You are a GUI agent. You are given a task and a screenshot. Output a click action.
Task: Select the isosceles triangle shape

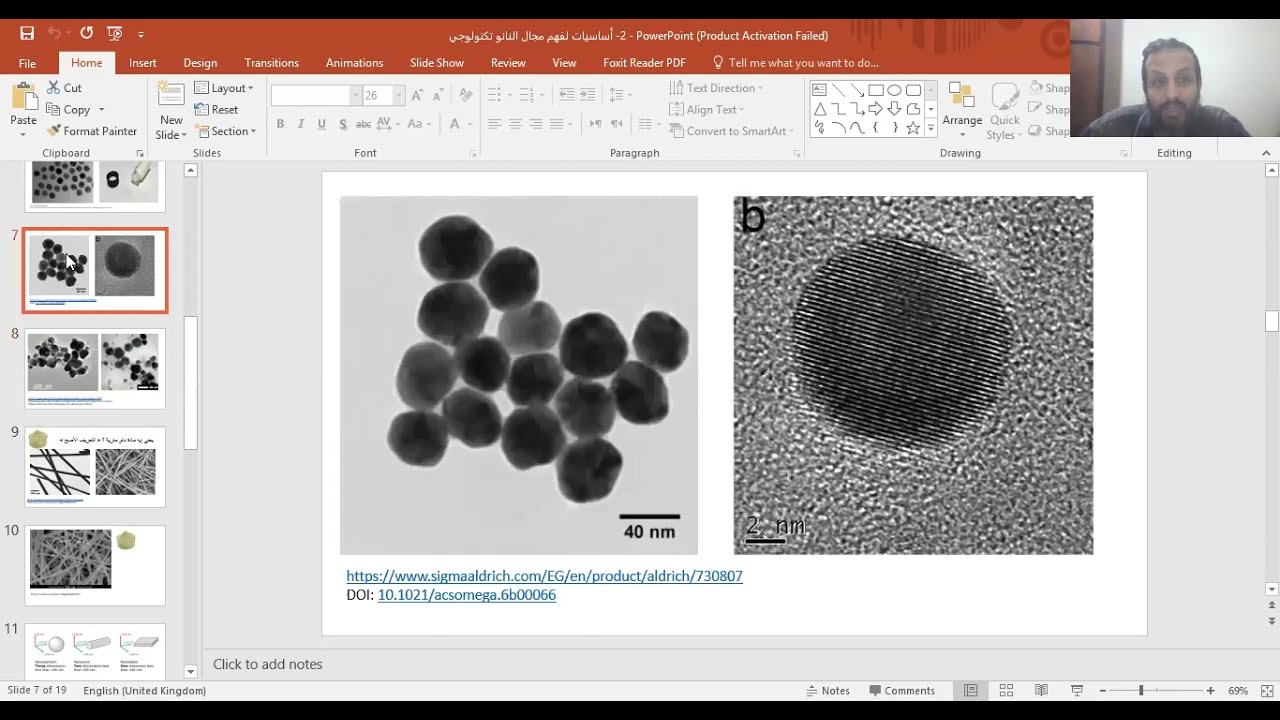click(820, 109)
